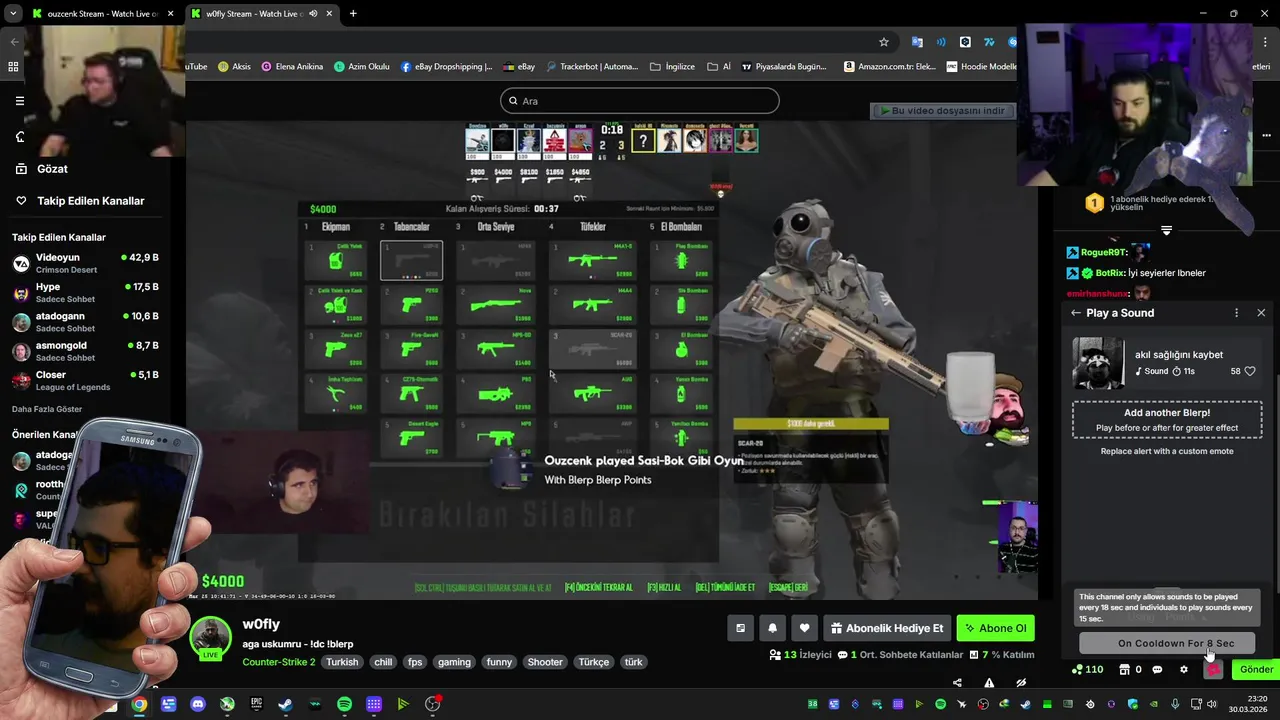This screenshot has height=720, width=1280.
Task: Send chat message with Gönder
Action: point(1256,670)
